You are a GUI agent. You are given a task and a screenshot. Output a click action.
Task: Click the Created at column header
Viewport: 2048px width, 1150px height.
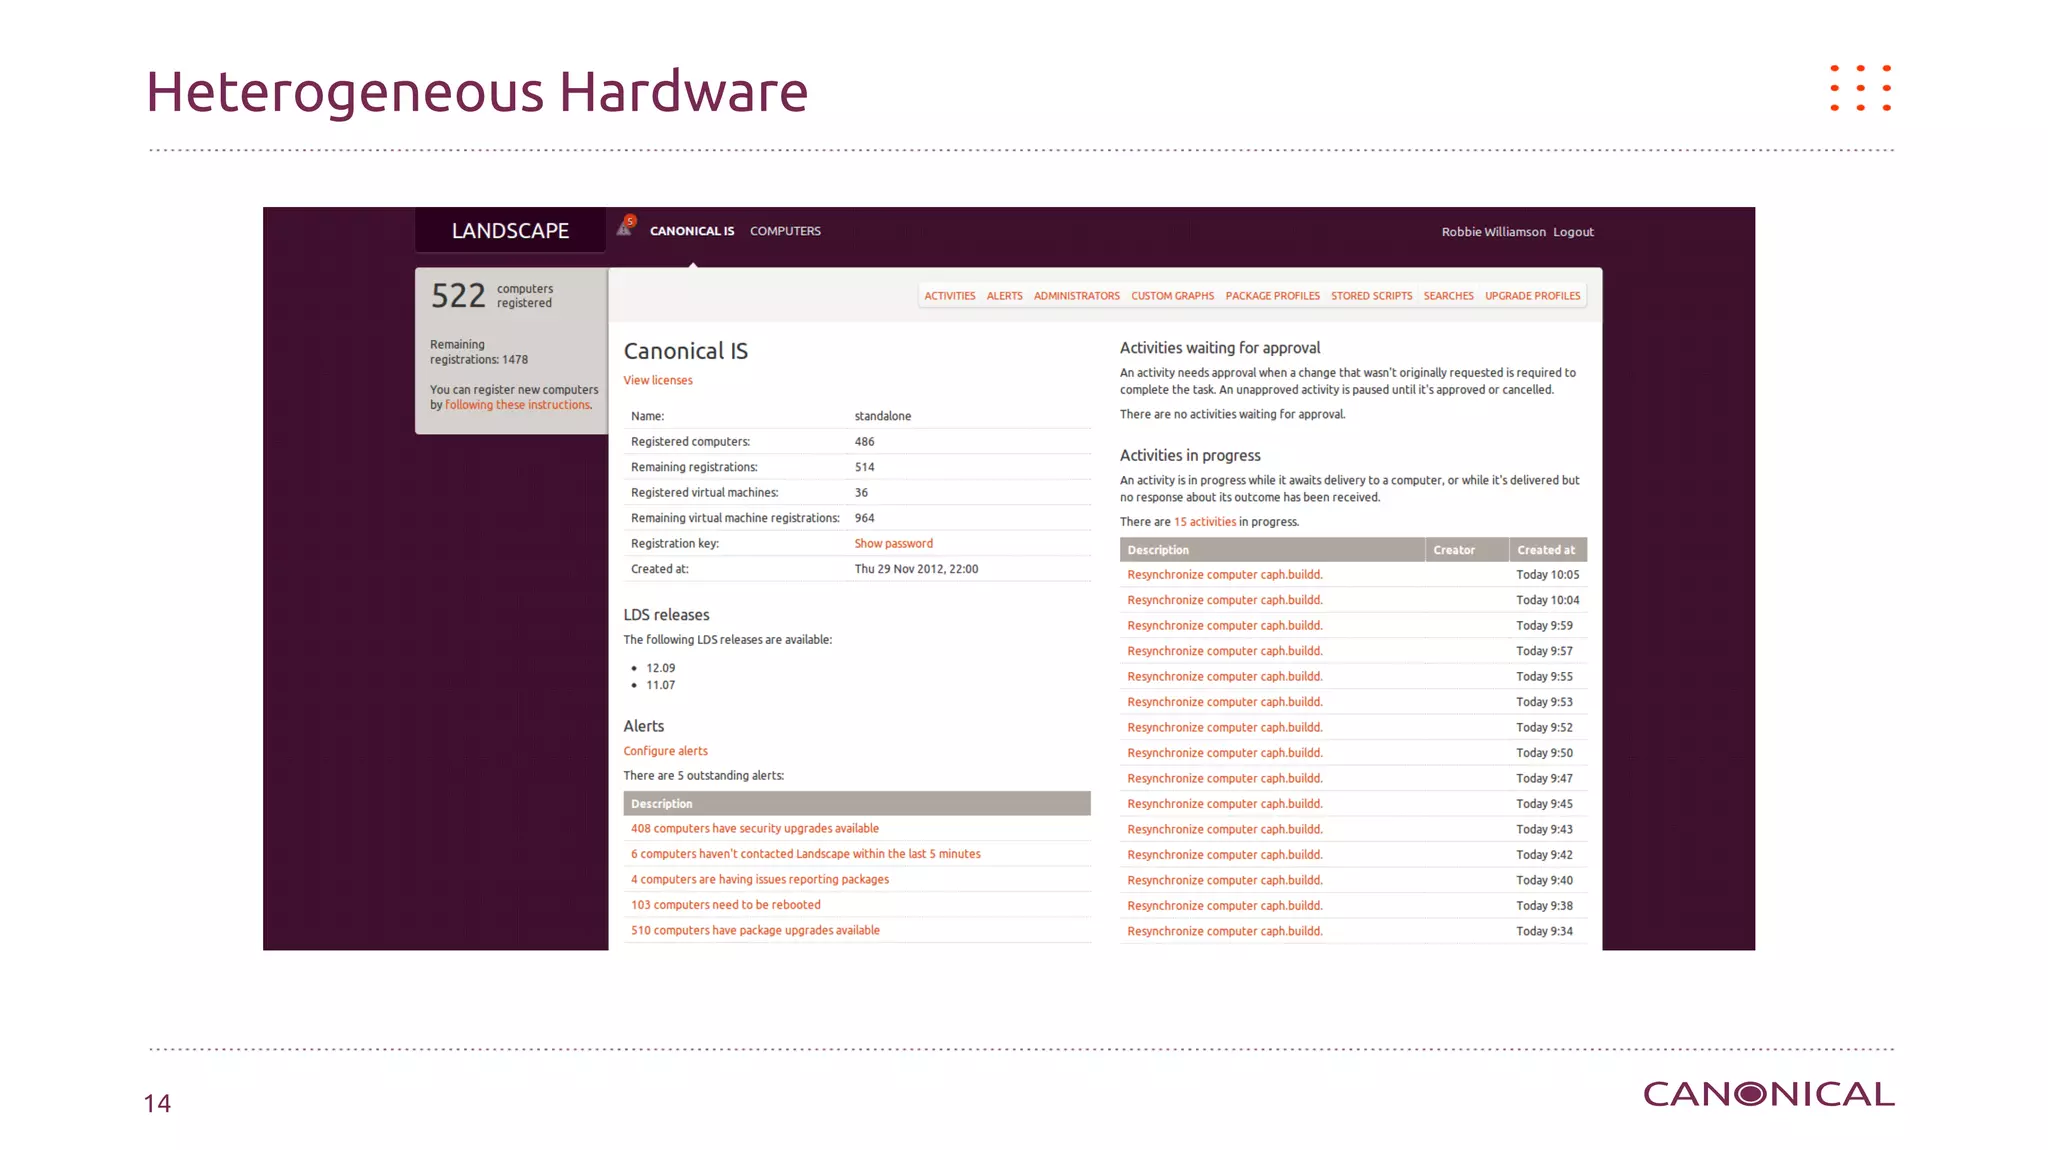(1548, 550)
